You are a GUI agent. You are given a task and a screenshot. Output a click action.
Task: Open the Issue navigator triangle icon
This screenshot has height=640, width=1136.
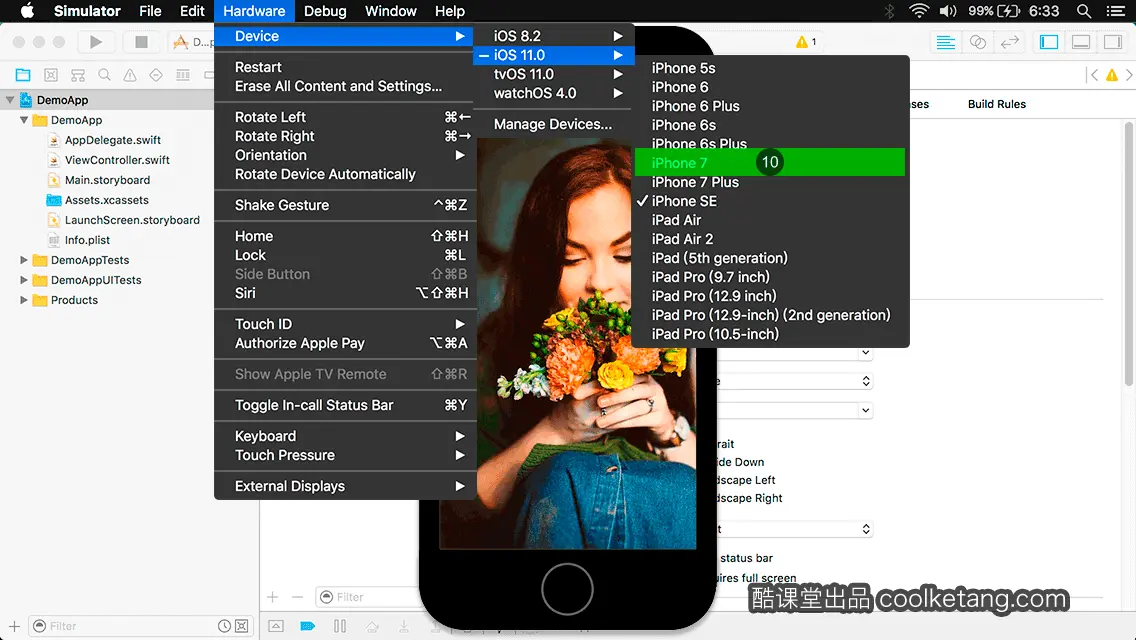coord(130,75)
